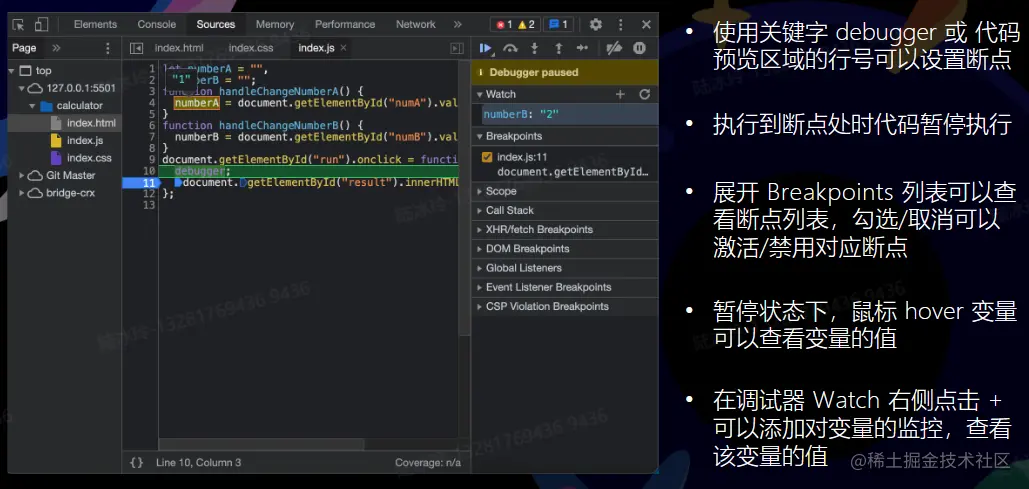
Task: Collapse the calculator folder
Action: tap(32, 106)
